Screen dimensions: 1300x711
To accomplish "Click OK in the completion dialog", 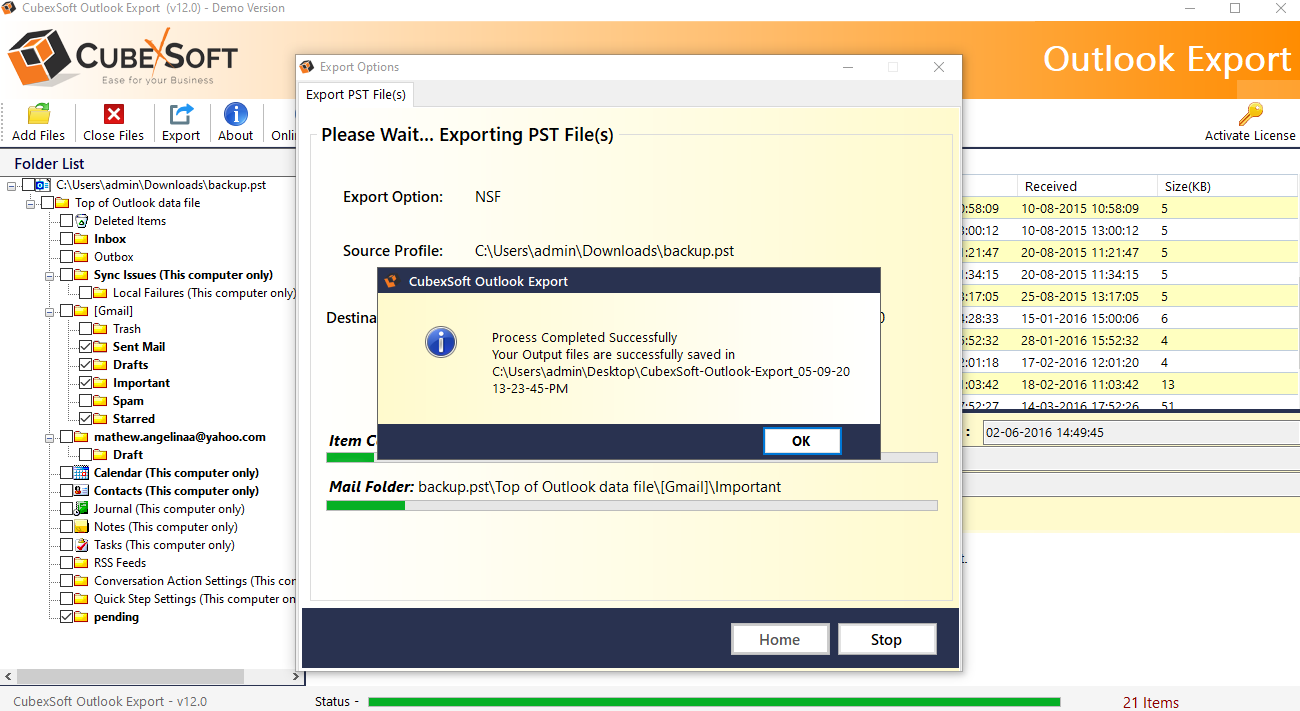I will click(x=801, y=441).
